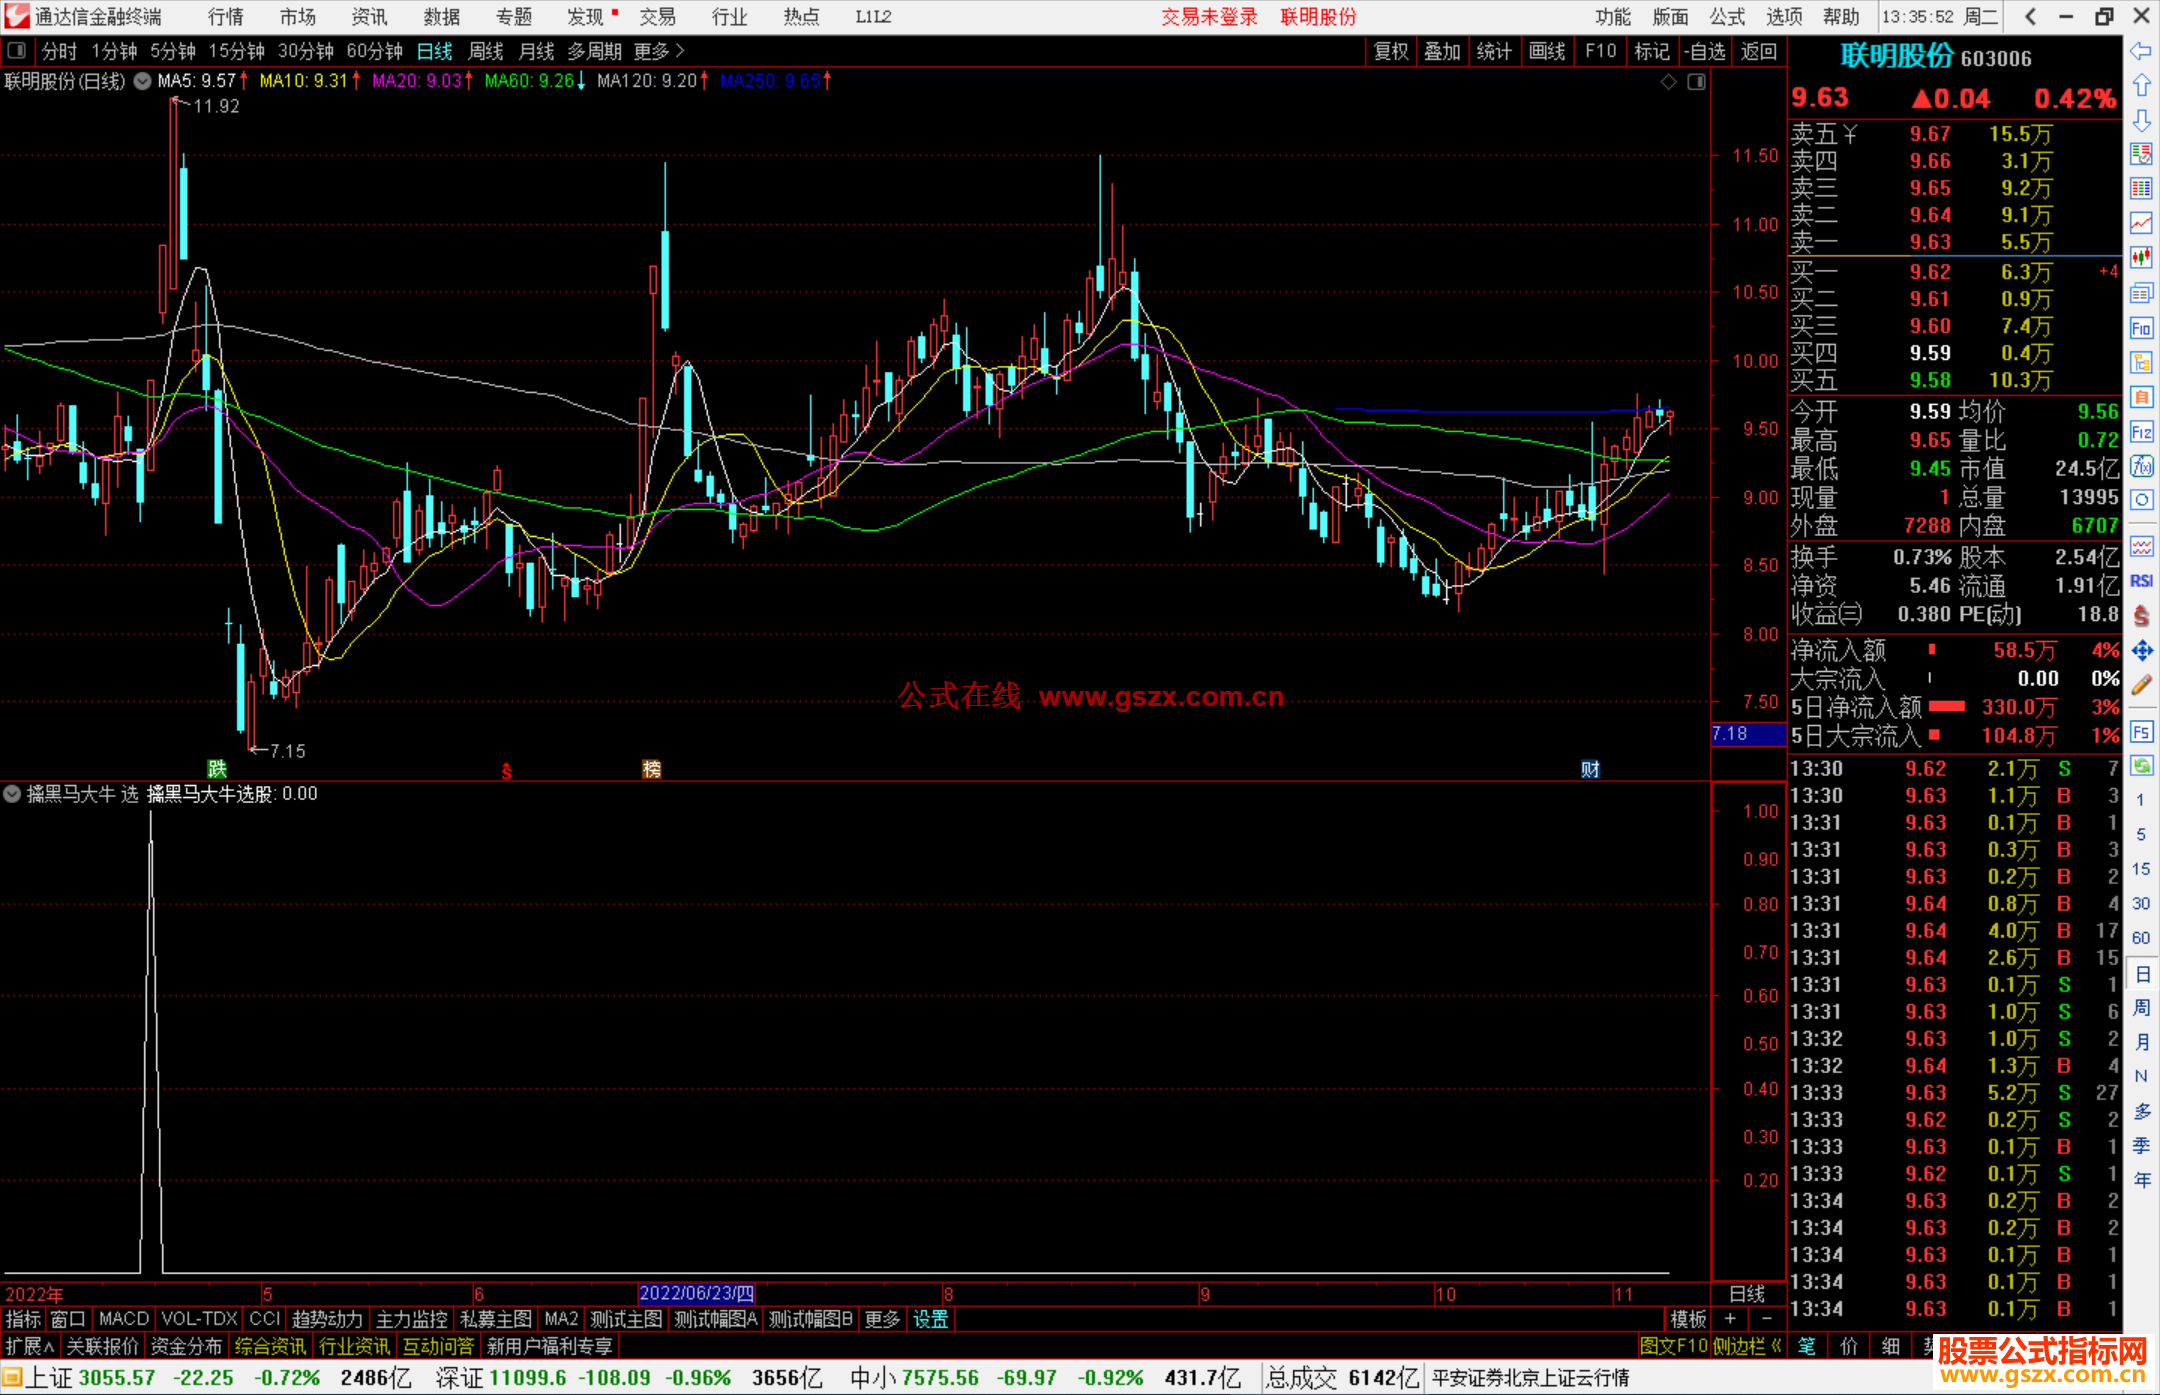Click the up arrow icon in right sidebar
Image resolution: width=2160 pixels, height=1395 pixels.
pos(2140,86)
